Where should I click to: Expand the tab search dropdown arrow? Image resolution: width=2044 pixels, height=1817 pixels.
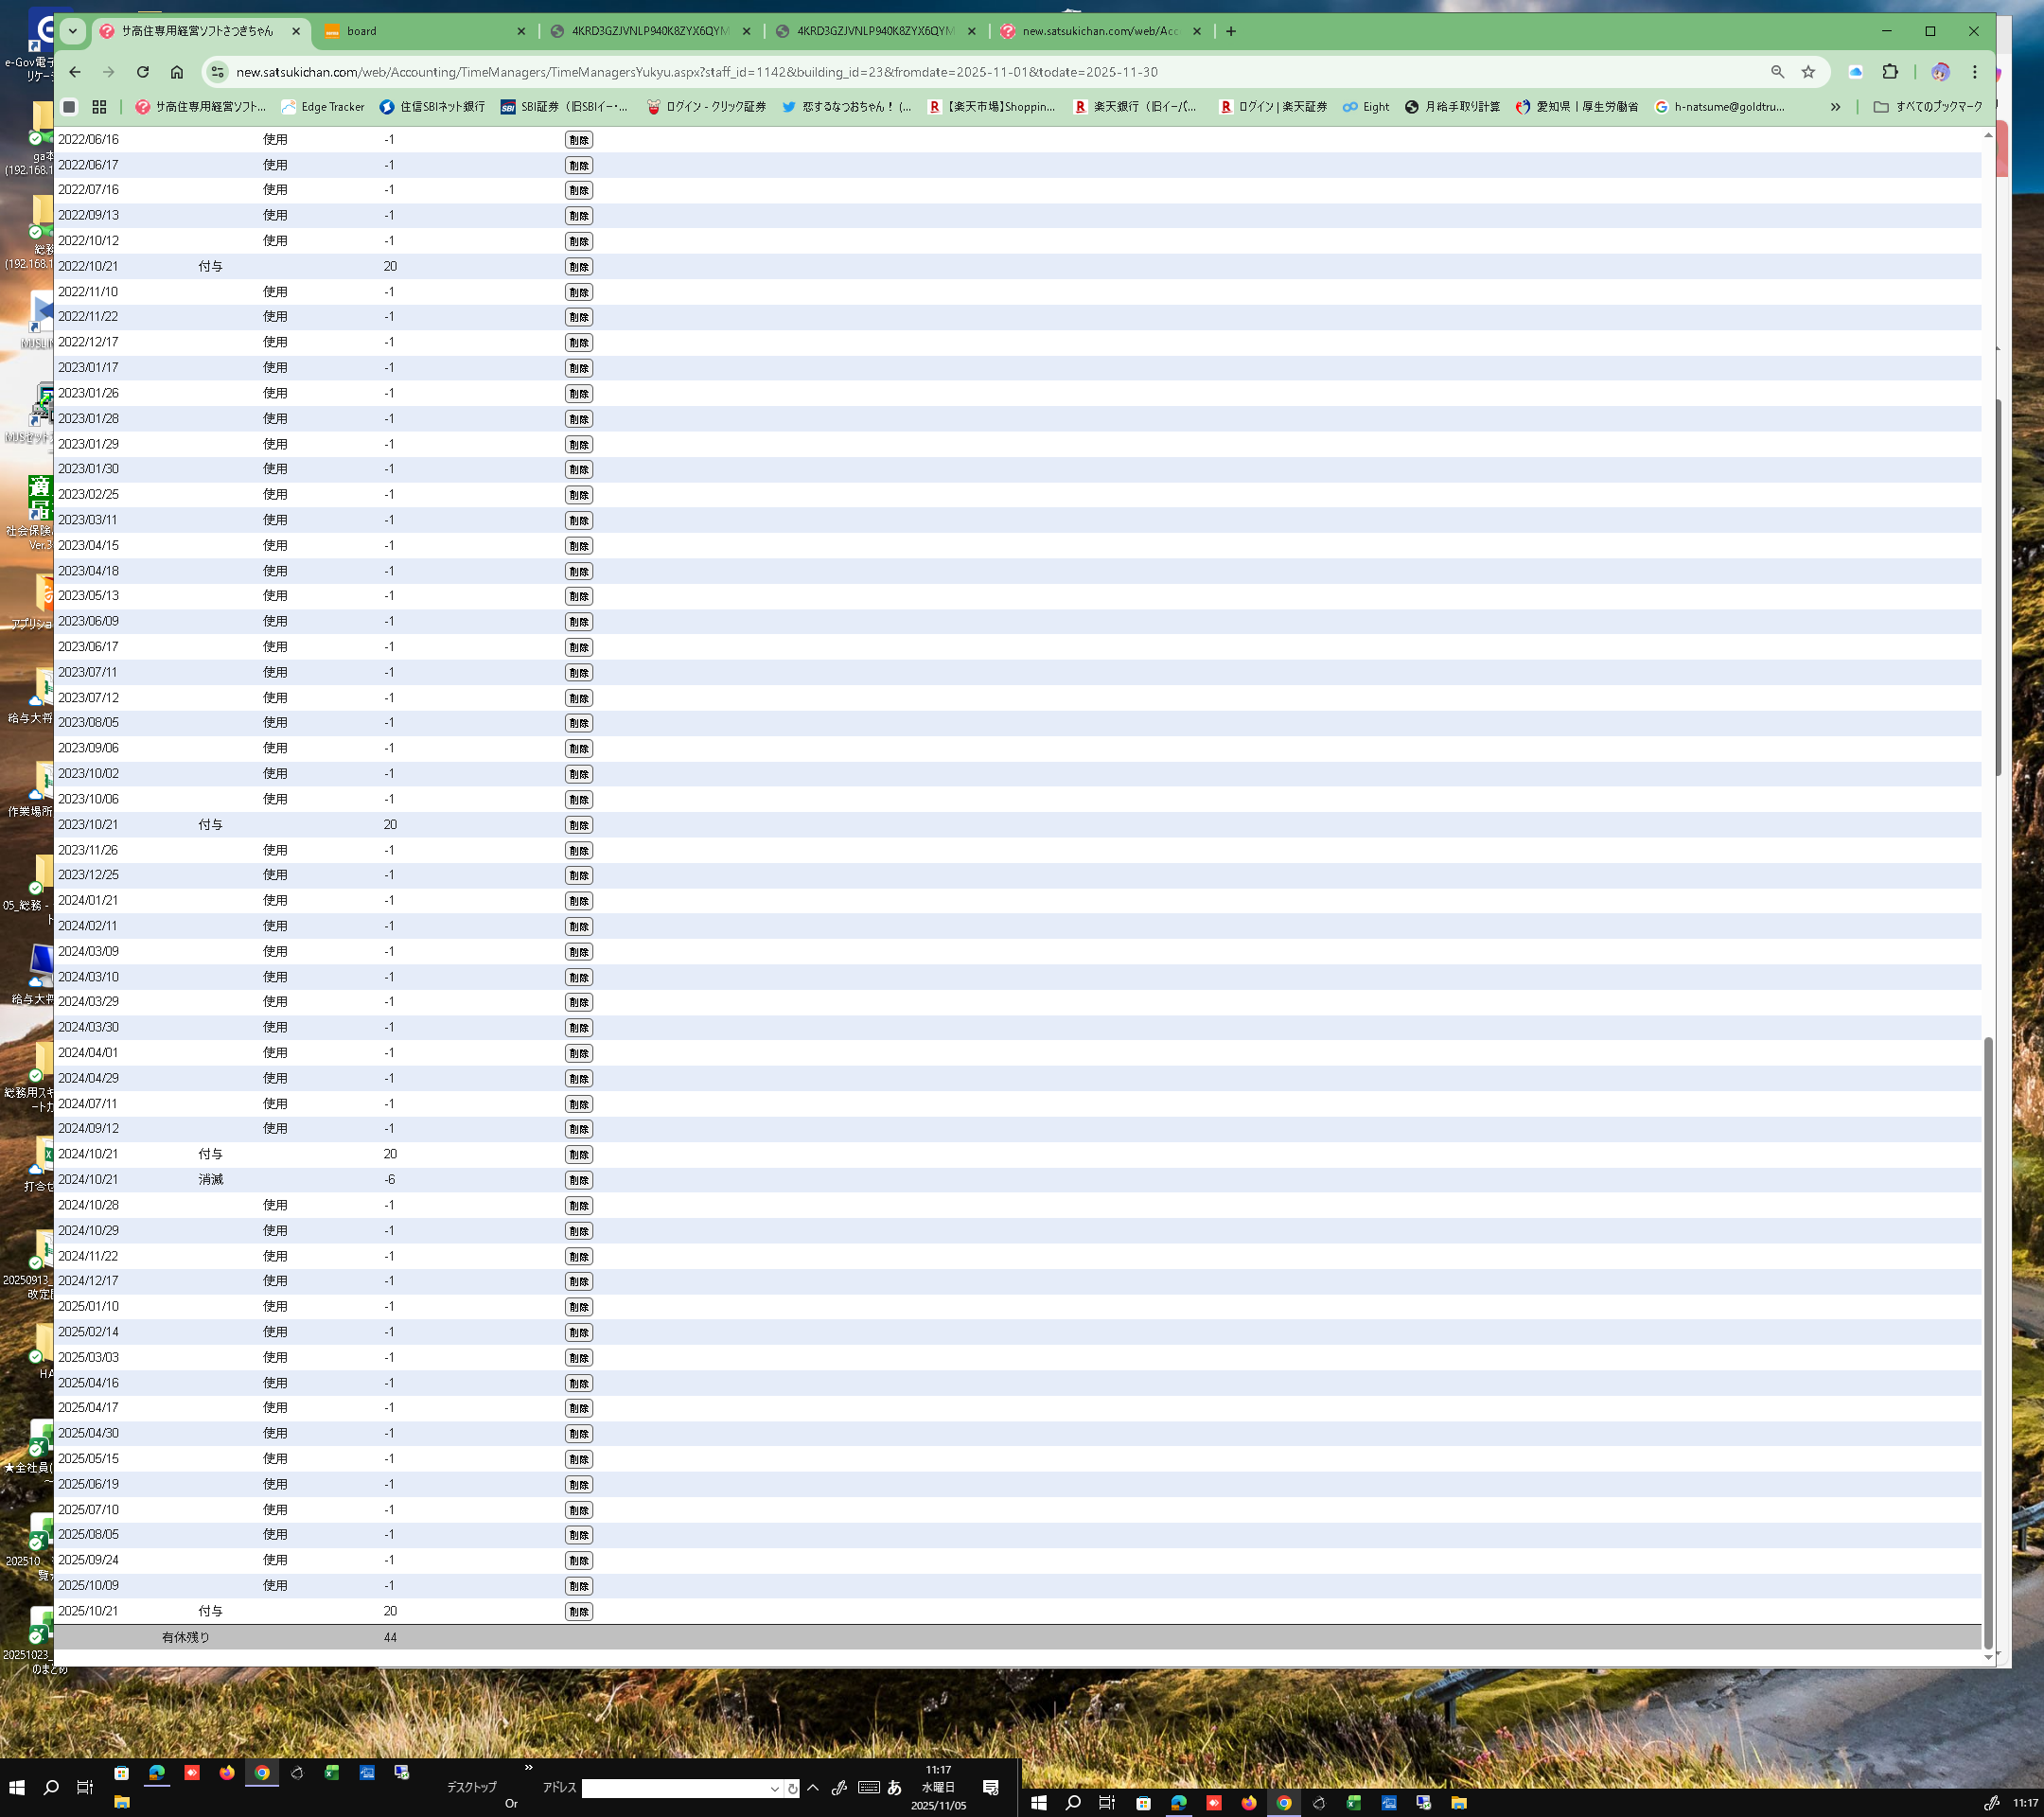(x=72, y=31)
